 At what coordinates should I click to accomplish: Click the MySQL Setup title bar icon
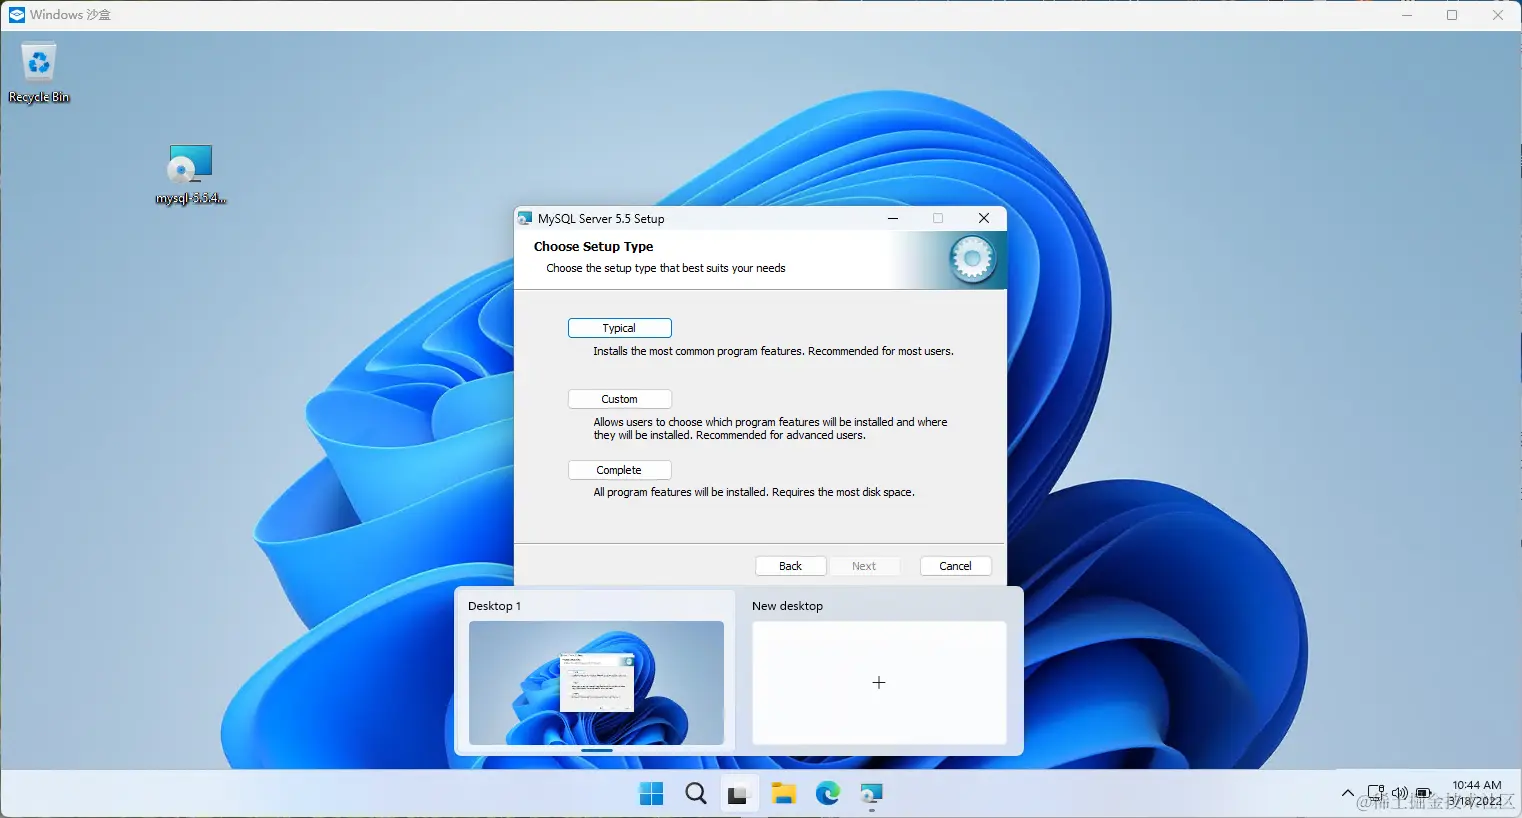(x=525, y=218)
